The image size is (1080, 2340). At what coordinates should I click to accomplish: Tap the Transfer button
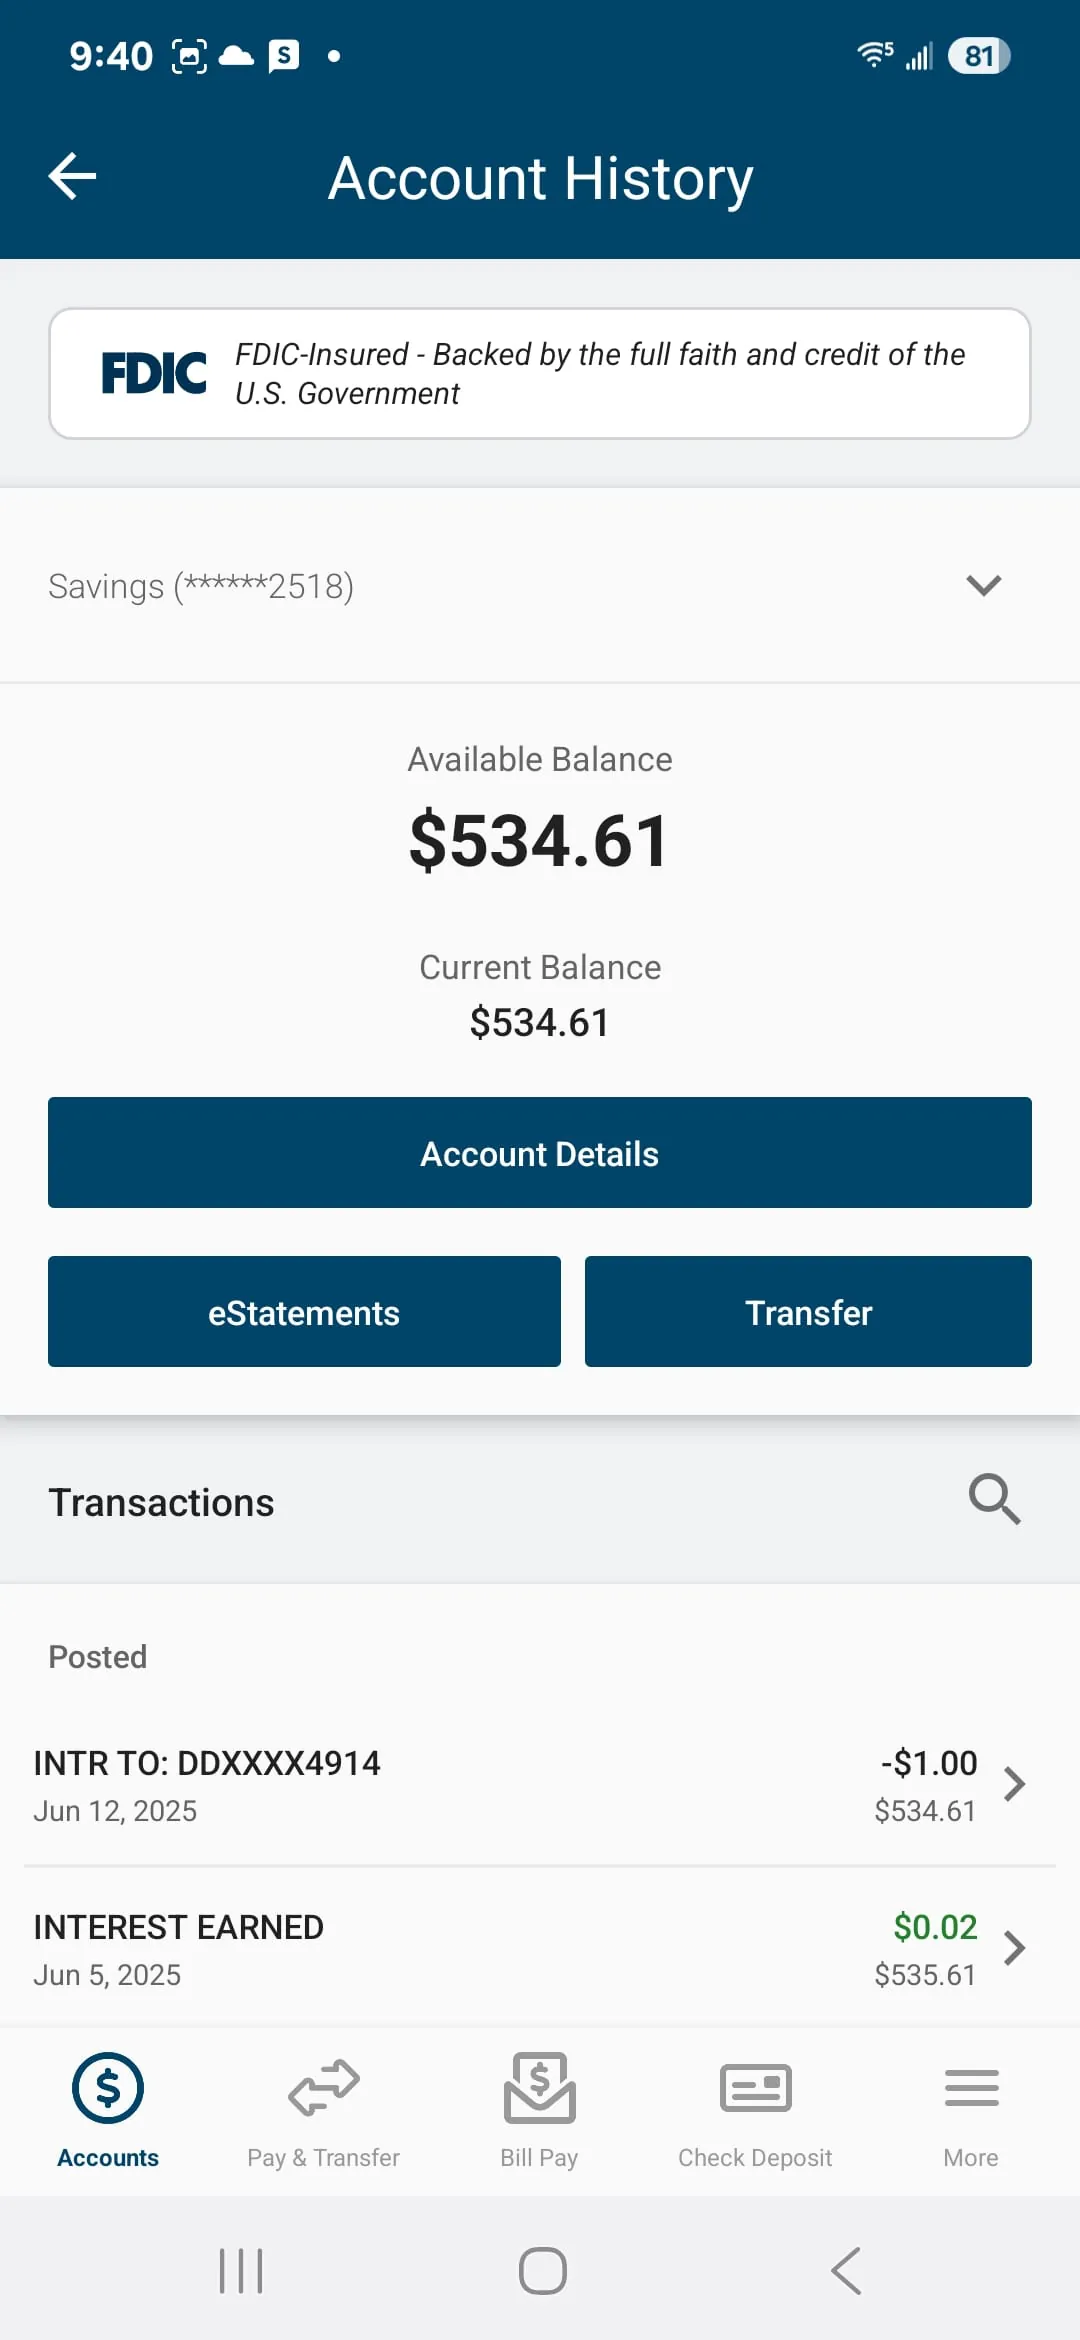tap(808, 1312)
